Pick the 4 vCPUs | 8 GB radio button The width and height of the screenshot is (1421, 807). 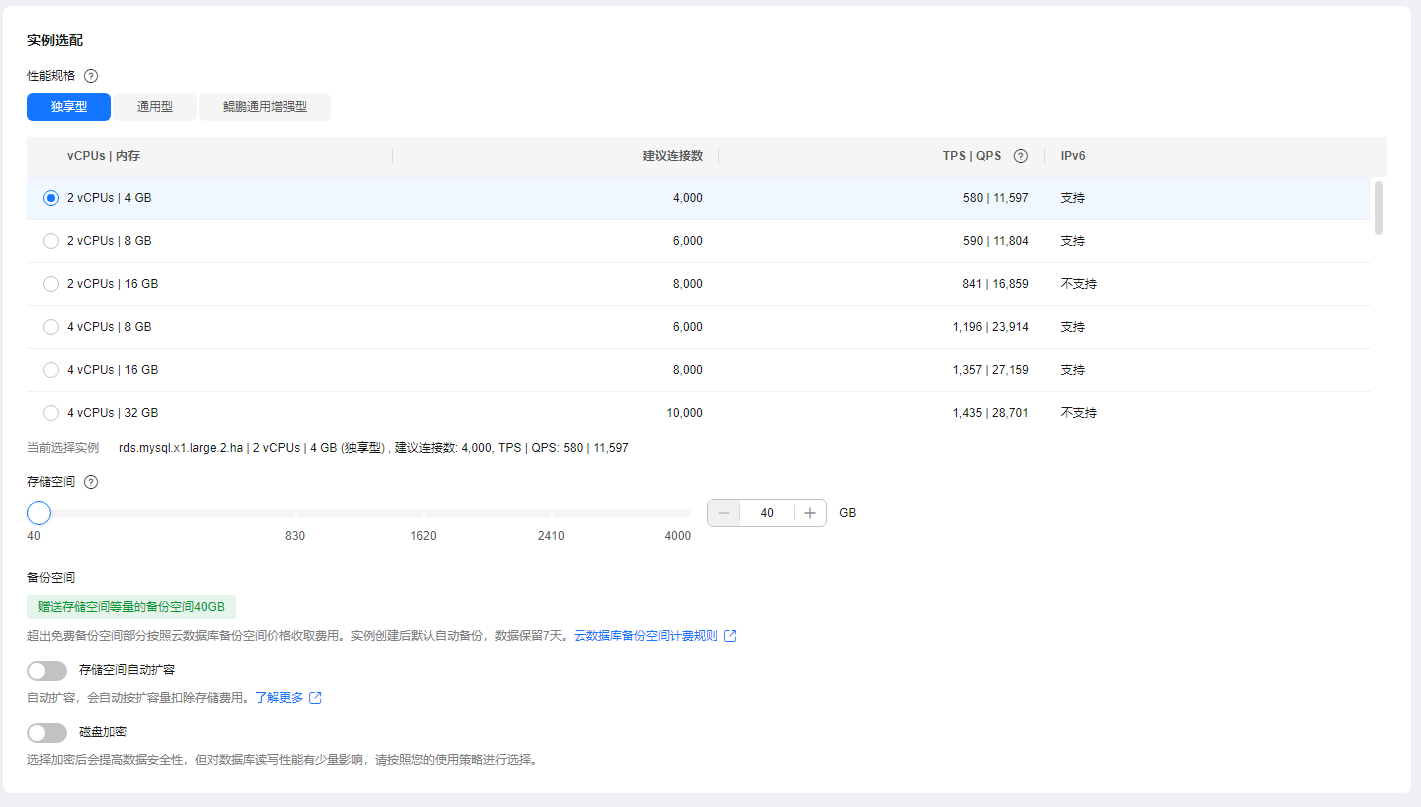point(51,327)
